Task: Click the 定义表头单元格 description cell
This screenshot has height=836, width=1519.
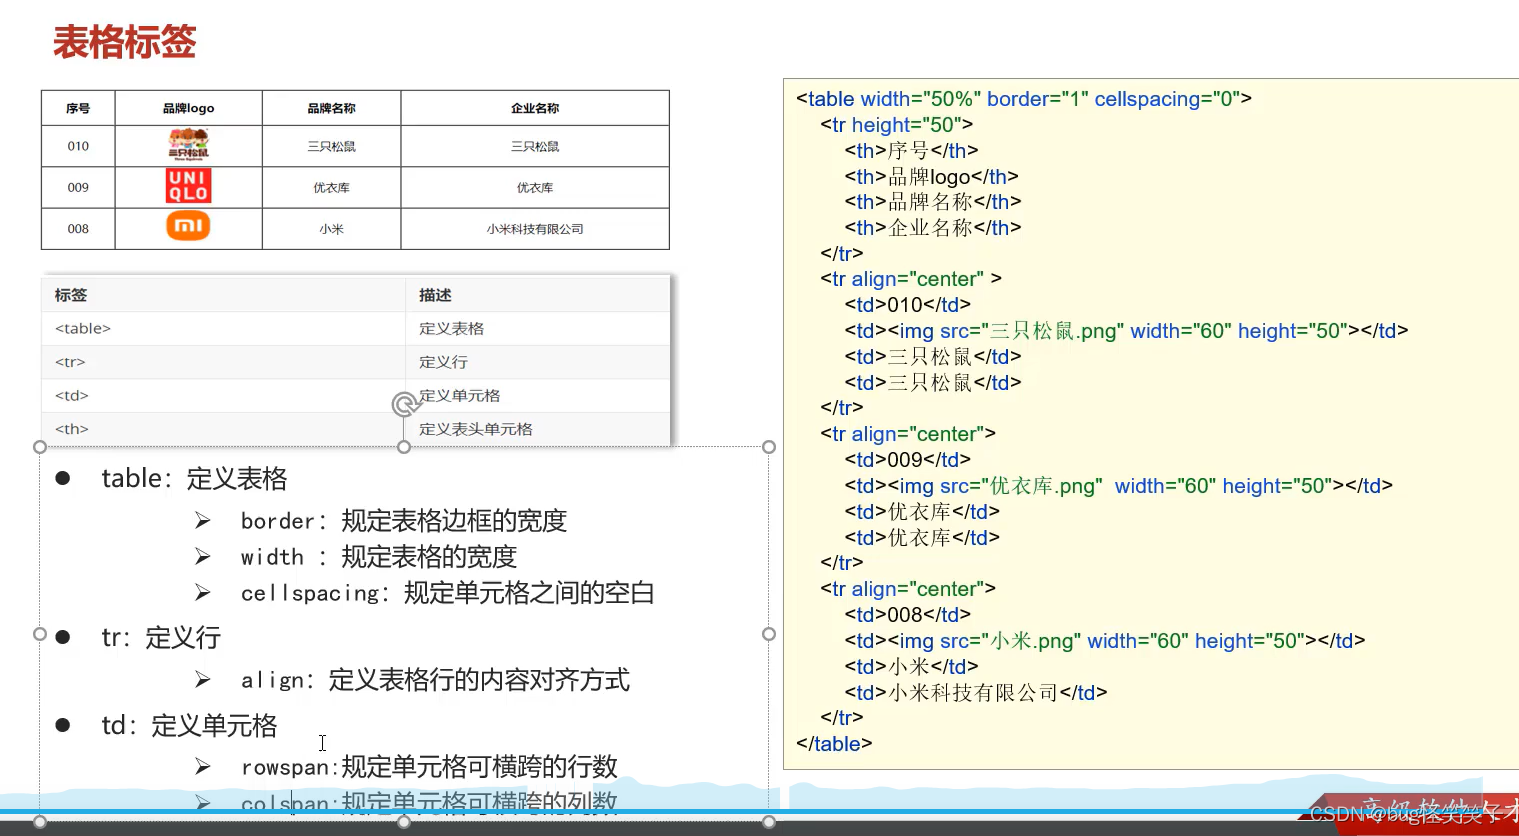Action: click(x=538, y=429)
